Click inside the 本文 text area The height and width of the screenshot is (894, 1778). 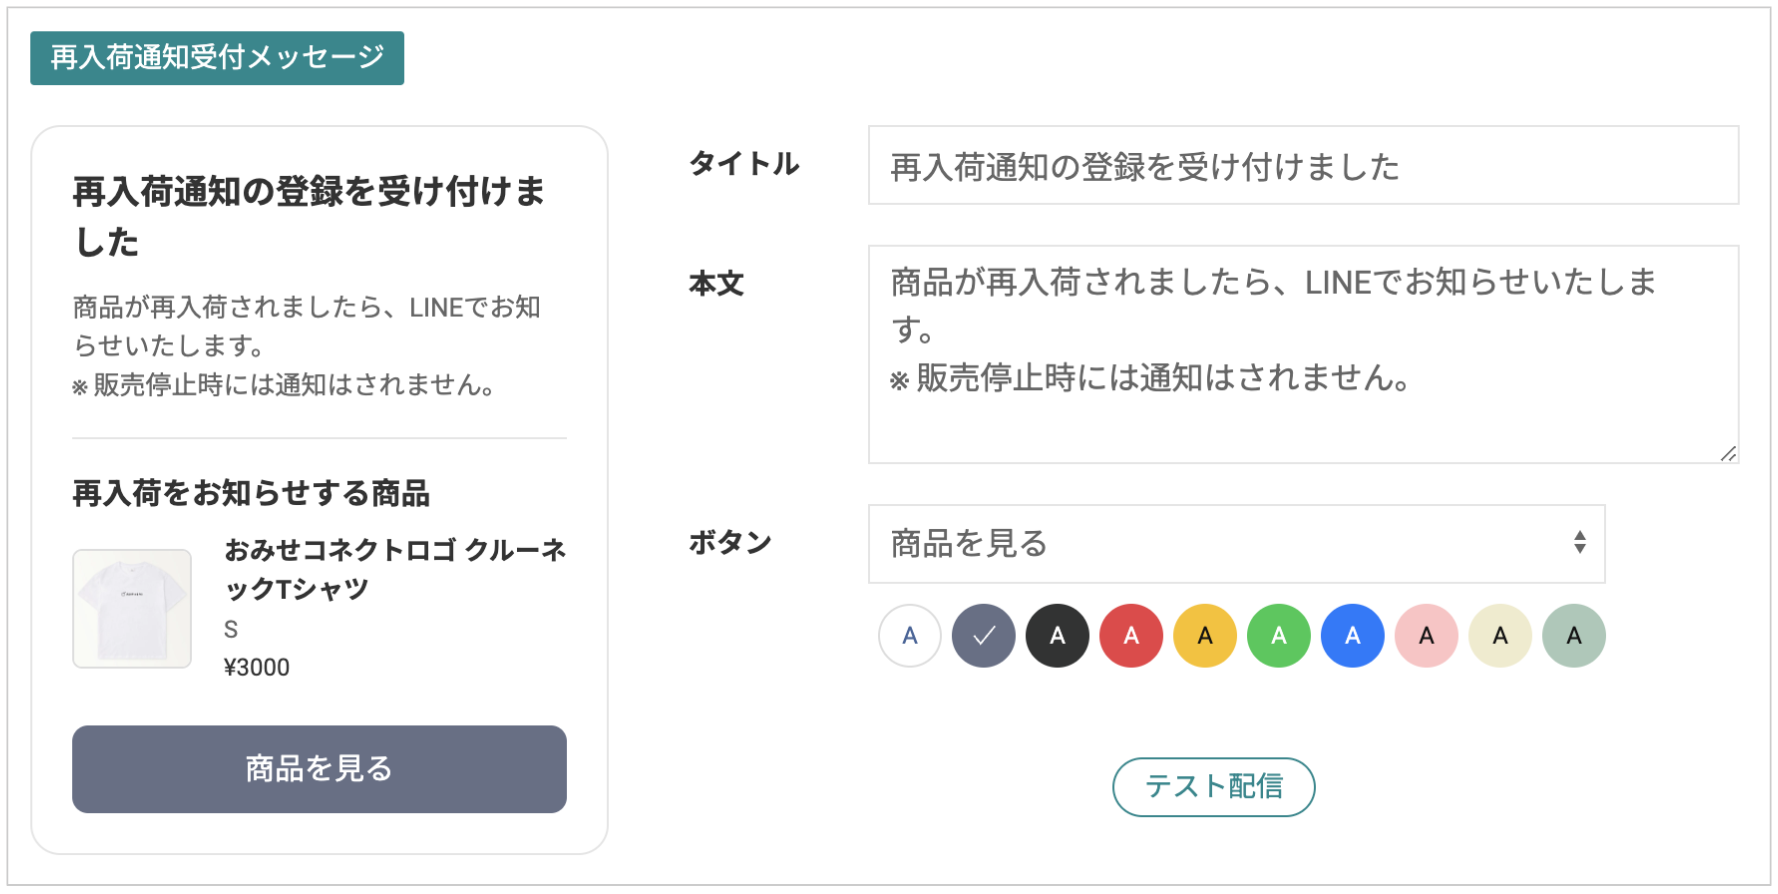(1303, 355)
